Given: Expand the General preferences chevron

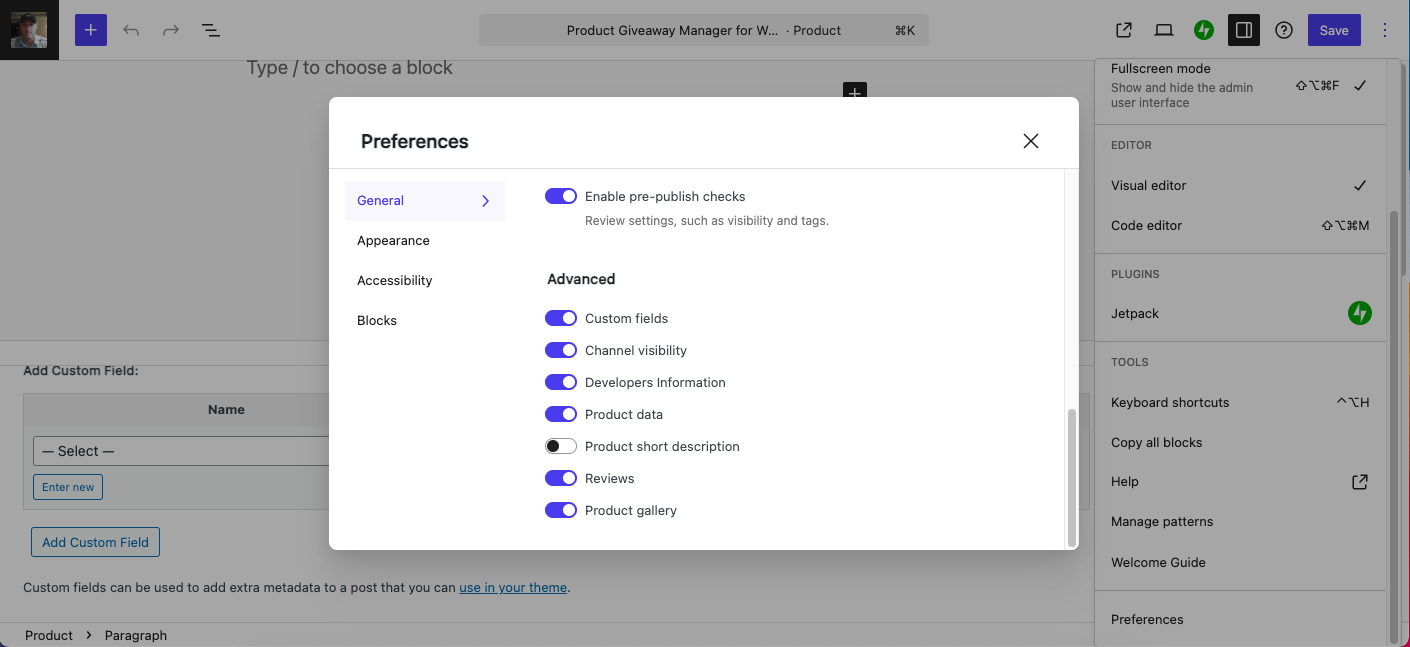Looking at the screenshot, I should coord(486,201).
